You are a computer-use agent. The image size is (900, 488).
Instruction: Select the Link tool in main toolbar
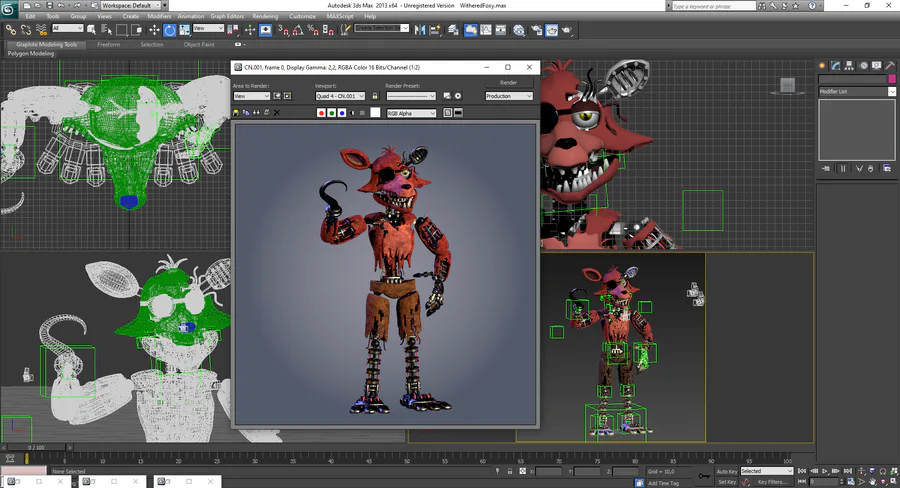[11, 29]
